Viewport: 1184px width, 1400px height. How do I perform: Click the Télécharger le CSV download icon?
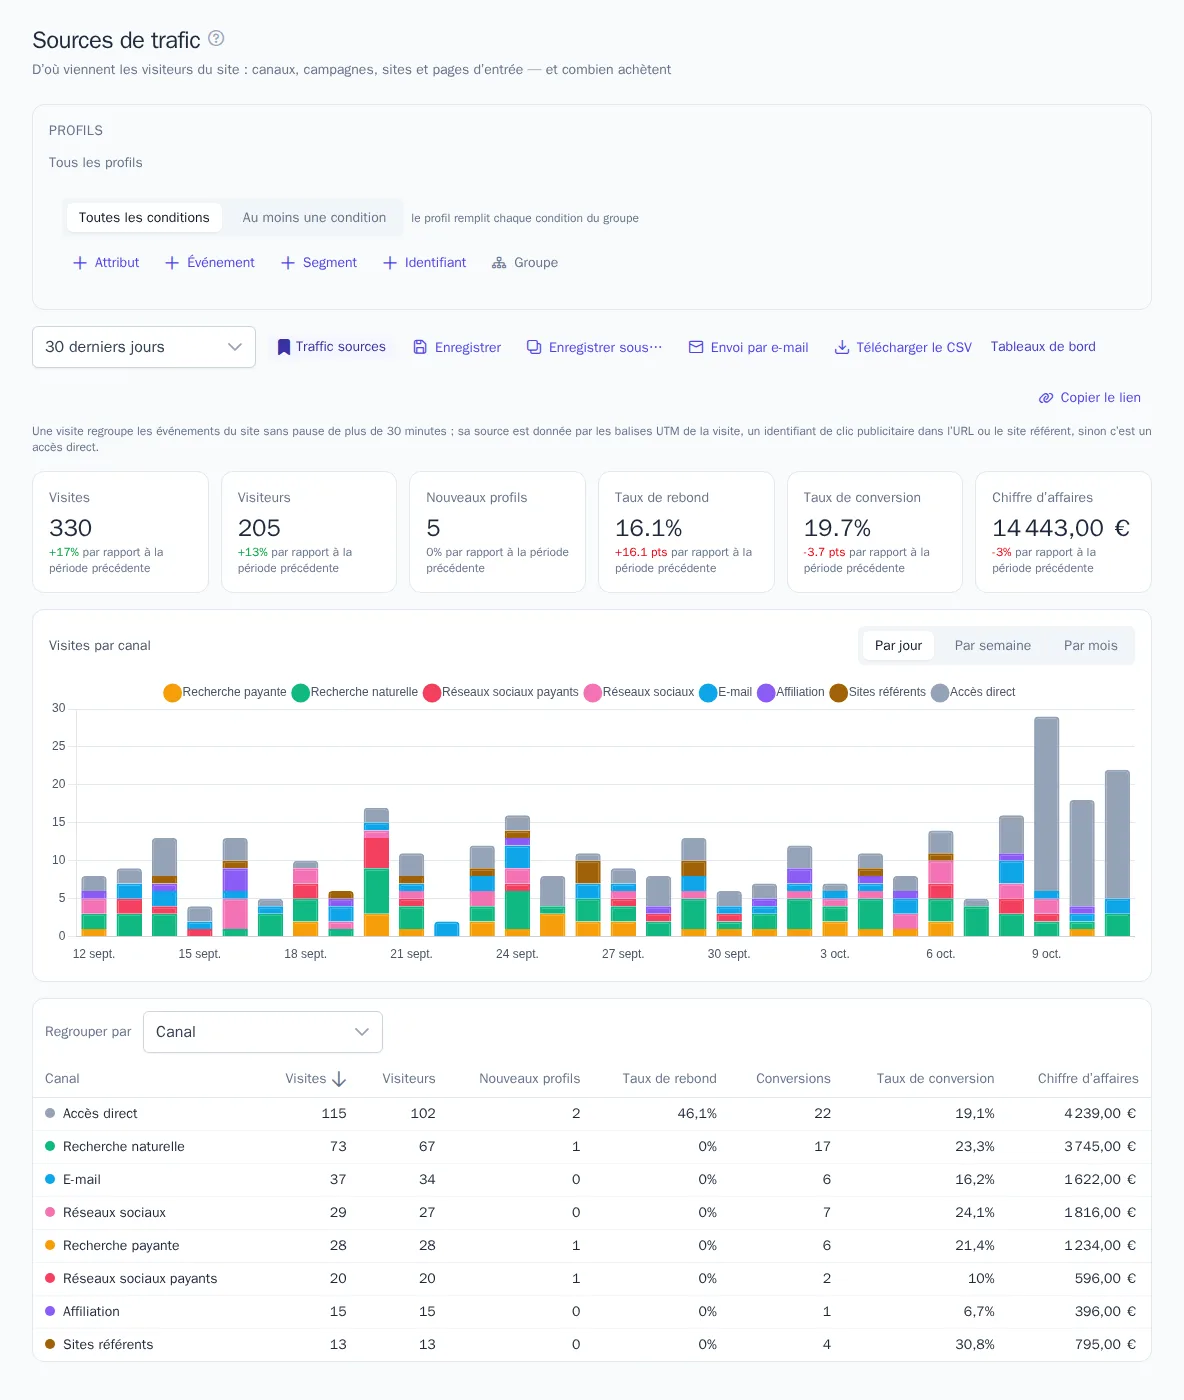[x=842, y=347]
